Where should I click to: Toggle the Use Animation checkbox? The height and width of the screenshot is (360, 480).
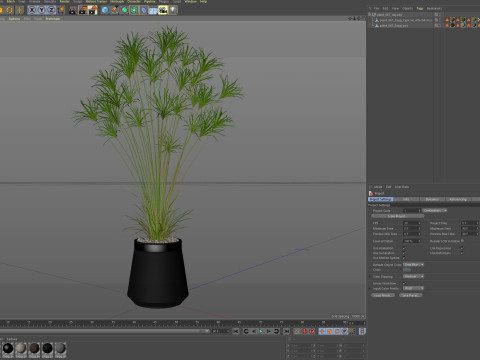(x=404, y=248)
